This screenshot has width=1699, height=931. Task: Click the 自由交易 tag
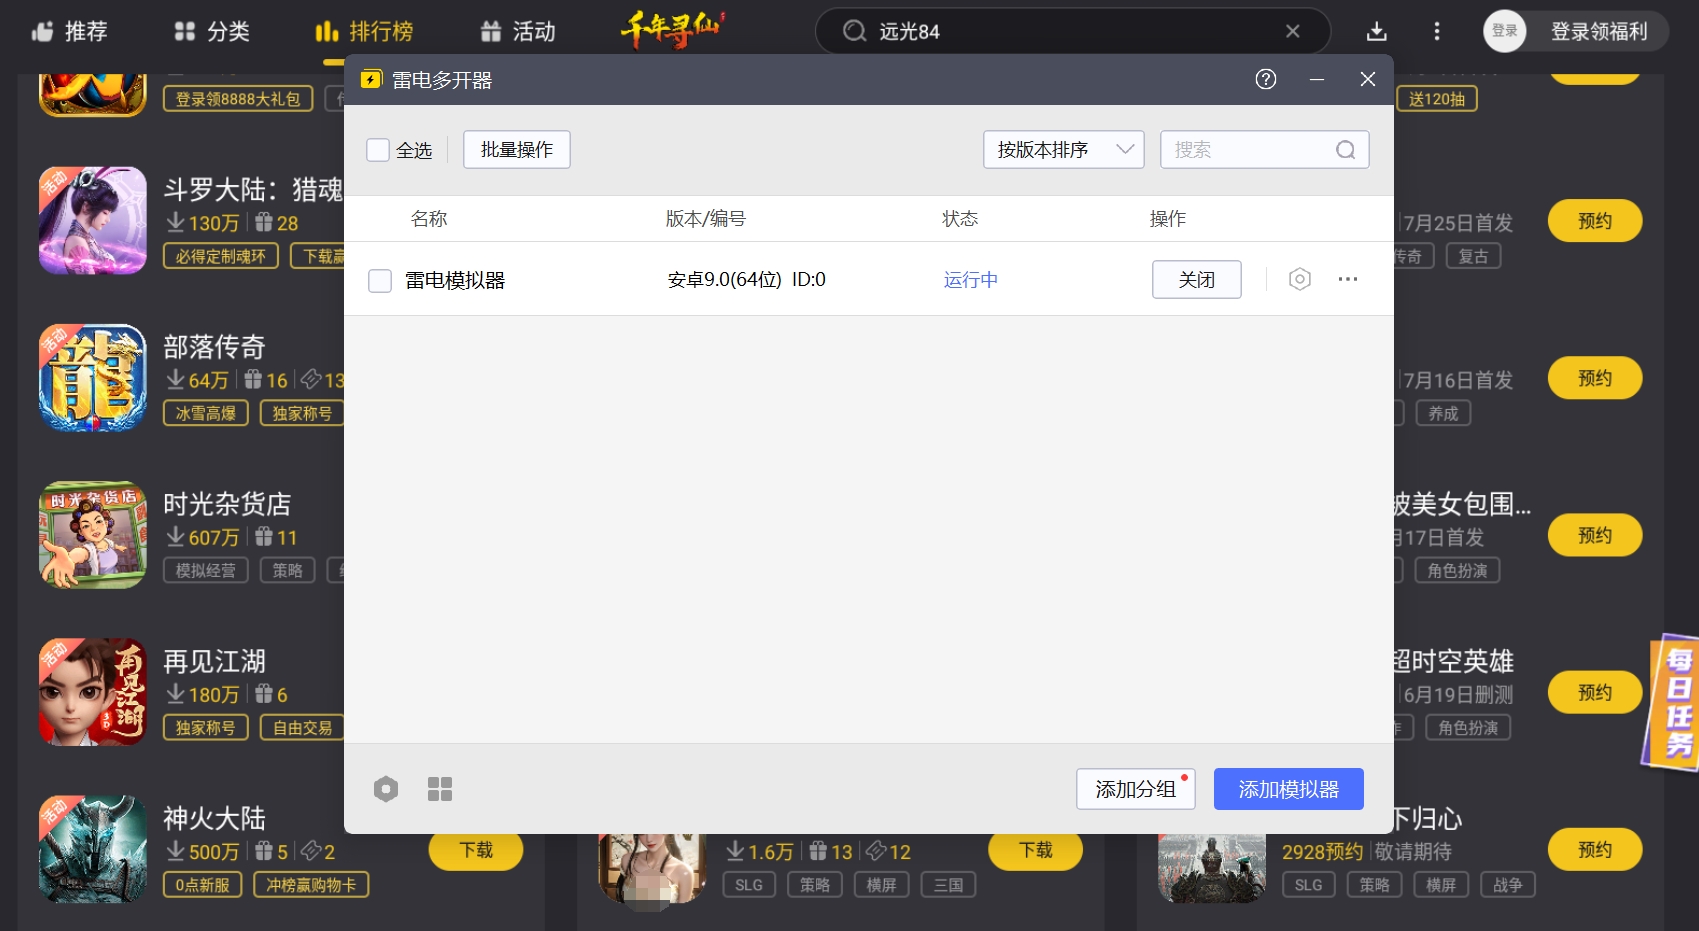pyautogui.click(x=302, y=727)
